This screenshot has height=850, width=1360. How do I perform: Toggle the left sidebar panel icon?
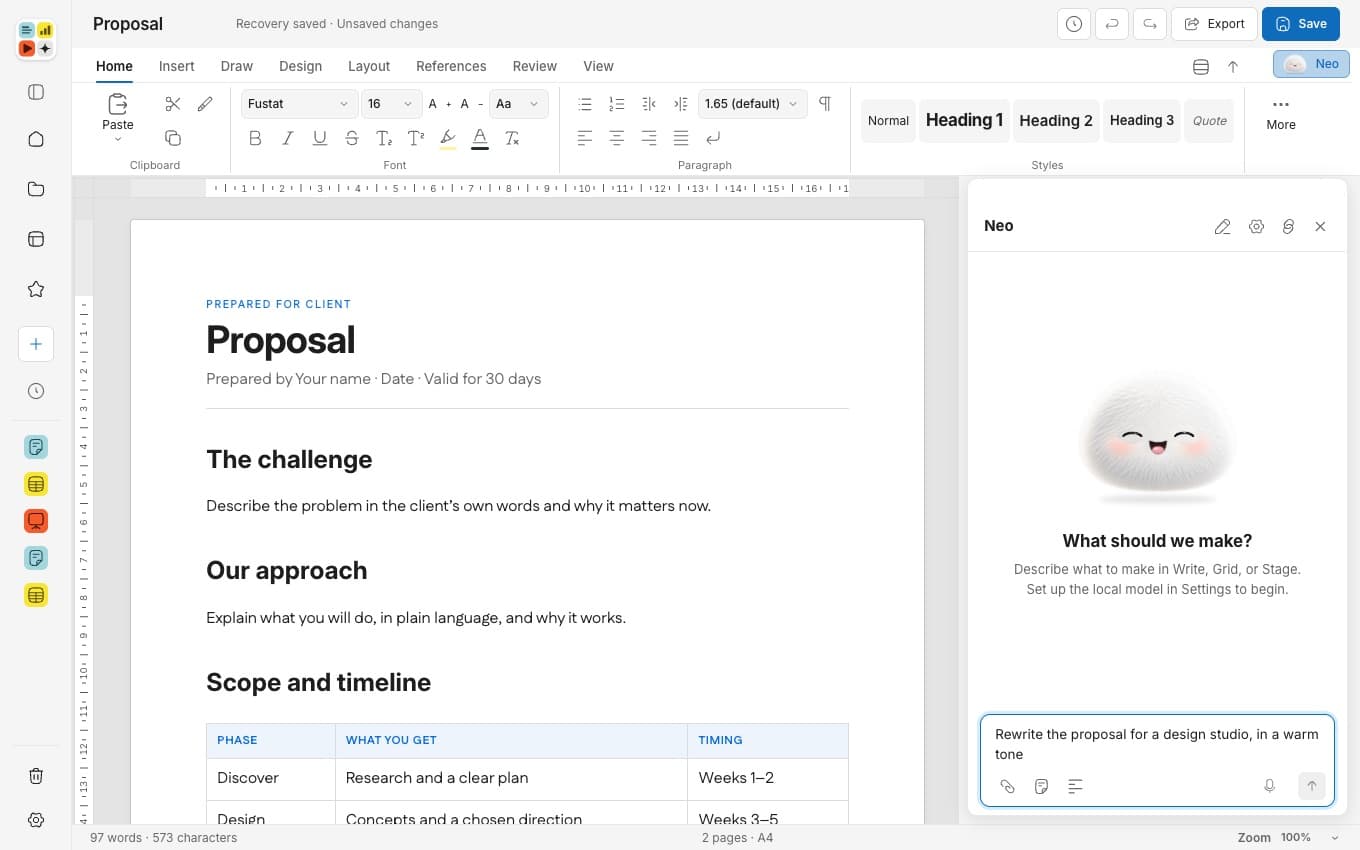point(36,92)
